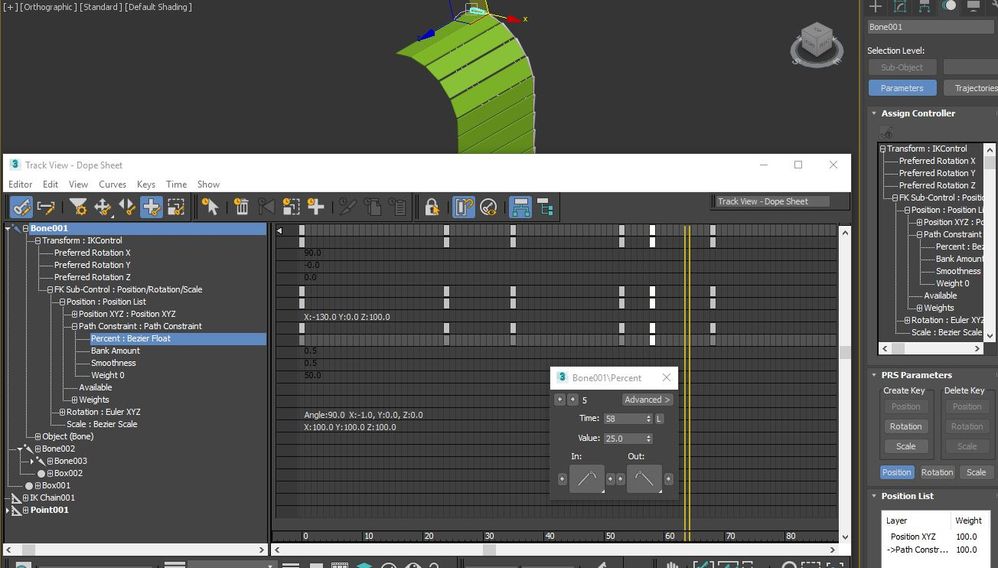Expand Advanced options in Percent dialog
Viewport: 998px width, 568px height.
point(647,399)
